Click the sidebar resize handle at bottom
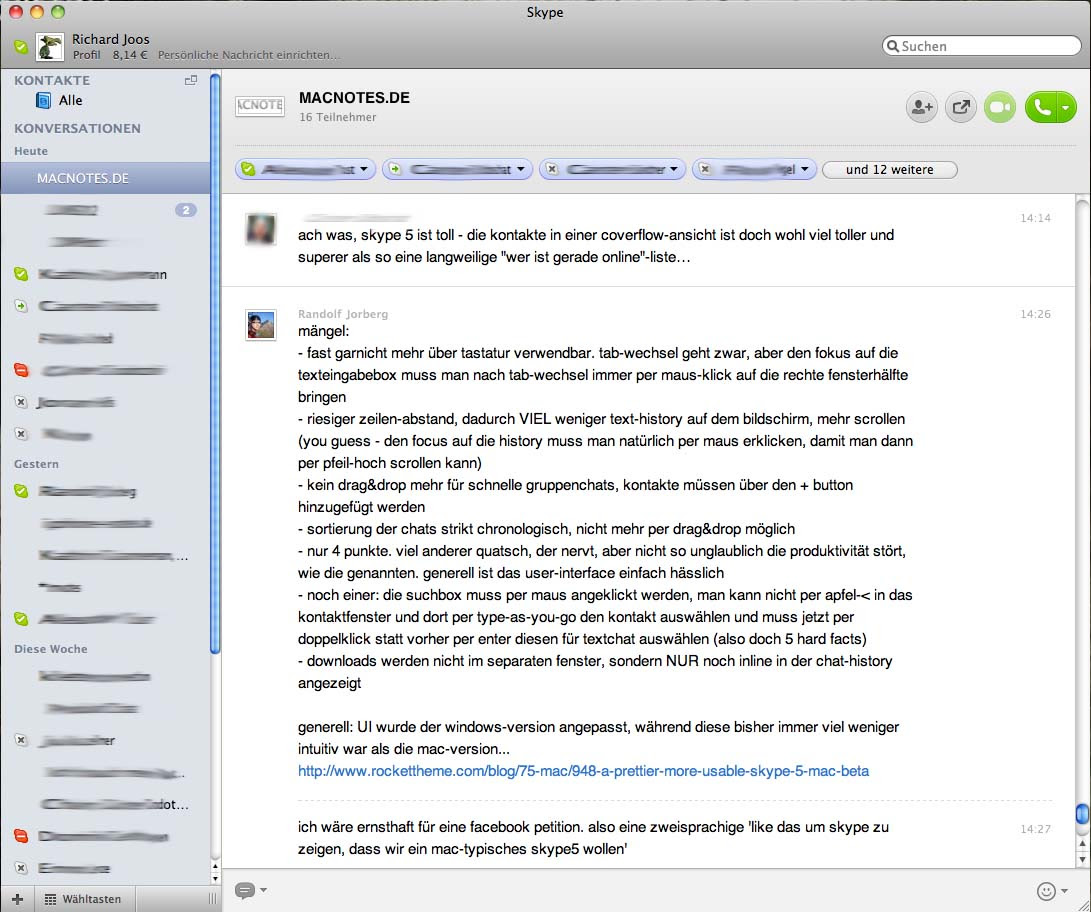Screen dimensions: 1091x912 coord(212,899)
